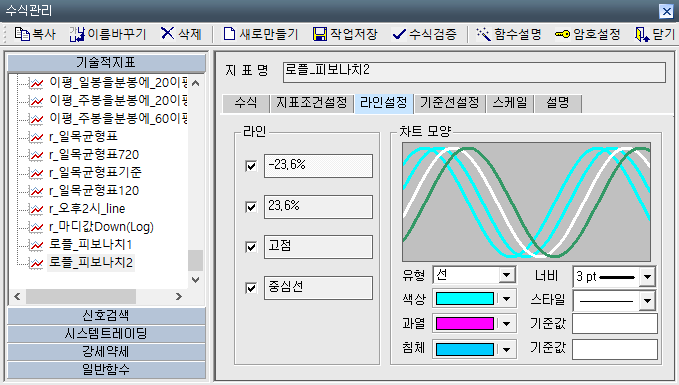Click chart icon beside r_일목균형표120

(x=37, y=191)
